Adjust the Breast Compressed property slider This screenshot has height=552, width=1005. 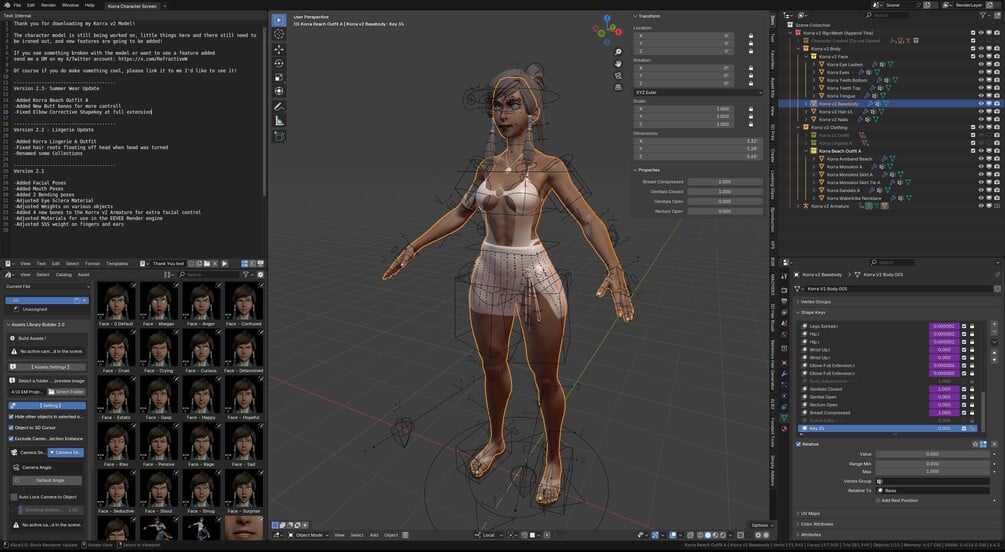(x=724, y=182)
